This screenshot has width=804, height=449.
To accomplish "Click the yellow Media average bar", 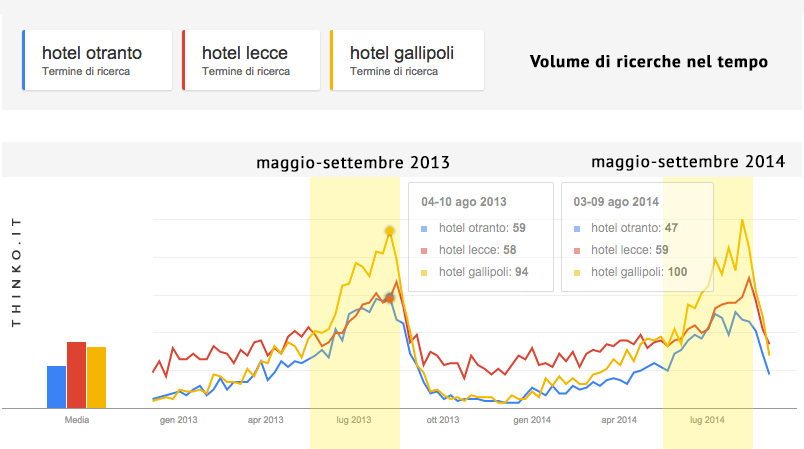I will tap(96, 377).
